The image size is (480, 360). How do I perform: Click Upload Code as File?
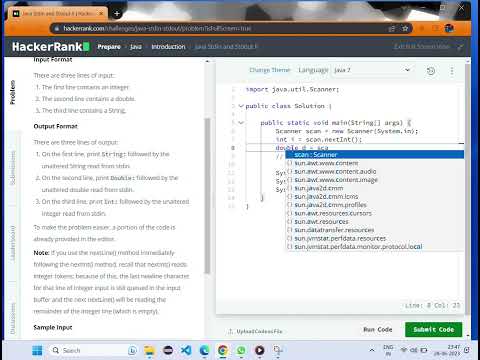tap(255, 331)
